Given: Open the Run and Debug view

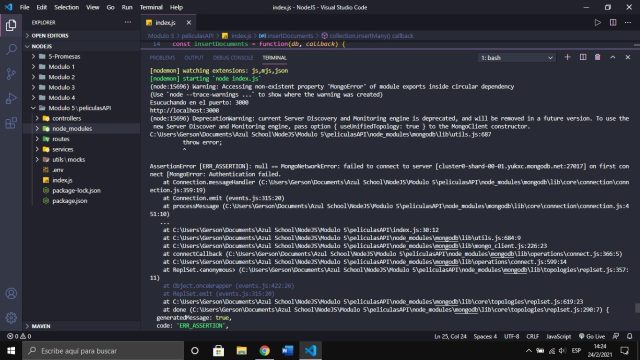Looking at the screenshot, I should coord(11,98).
